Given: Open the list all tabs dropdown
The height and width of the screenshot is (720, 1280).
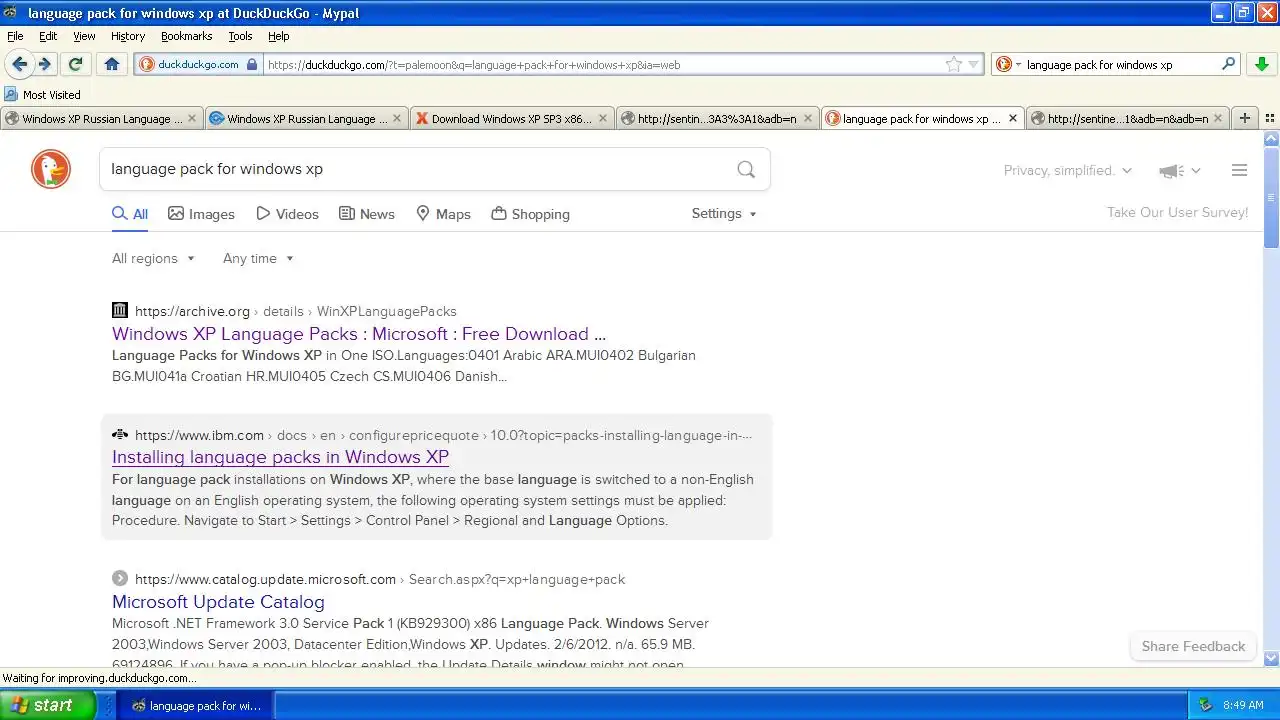Looking at the screenshot, I should [x=1269, y=118].
